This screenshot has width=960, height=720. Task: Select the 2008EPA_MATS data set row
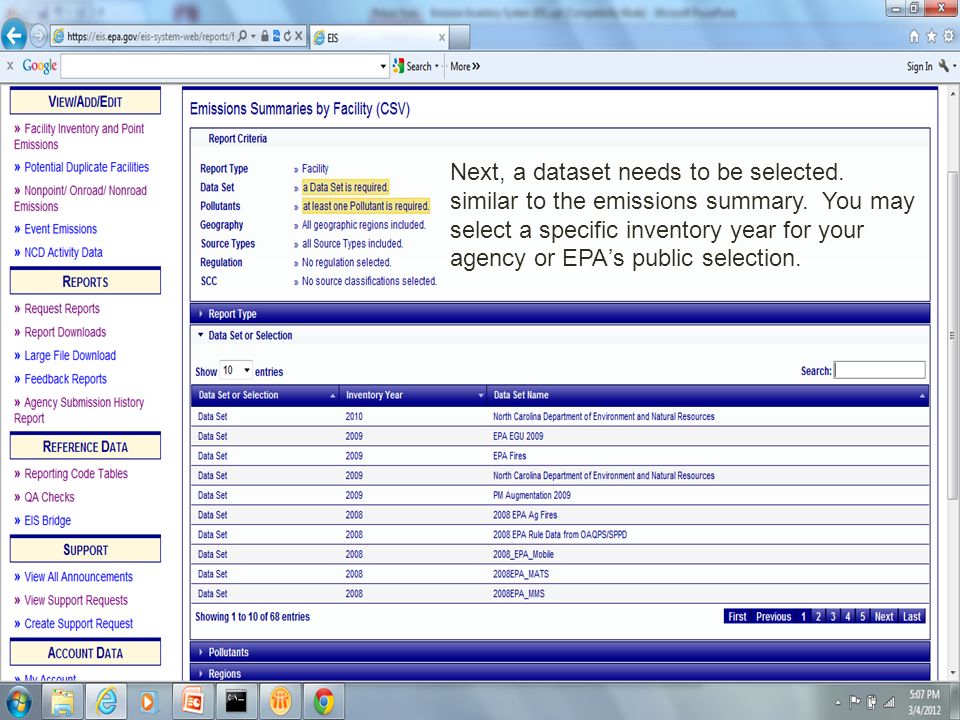(x=560, y=574)
